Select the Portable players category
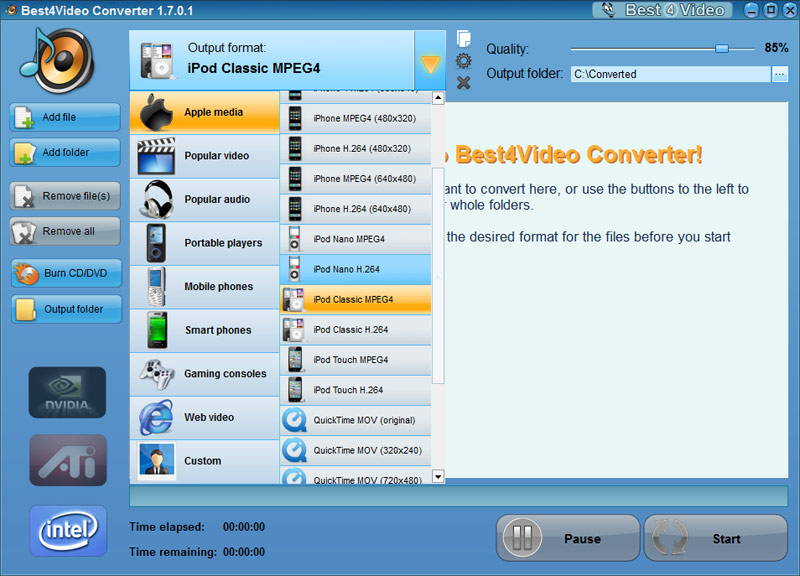 tap(205, 243)
